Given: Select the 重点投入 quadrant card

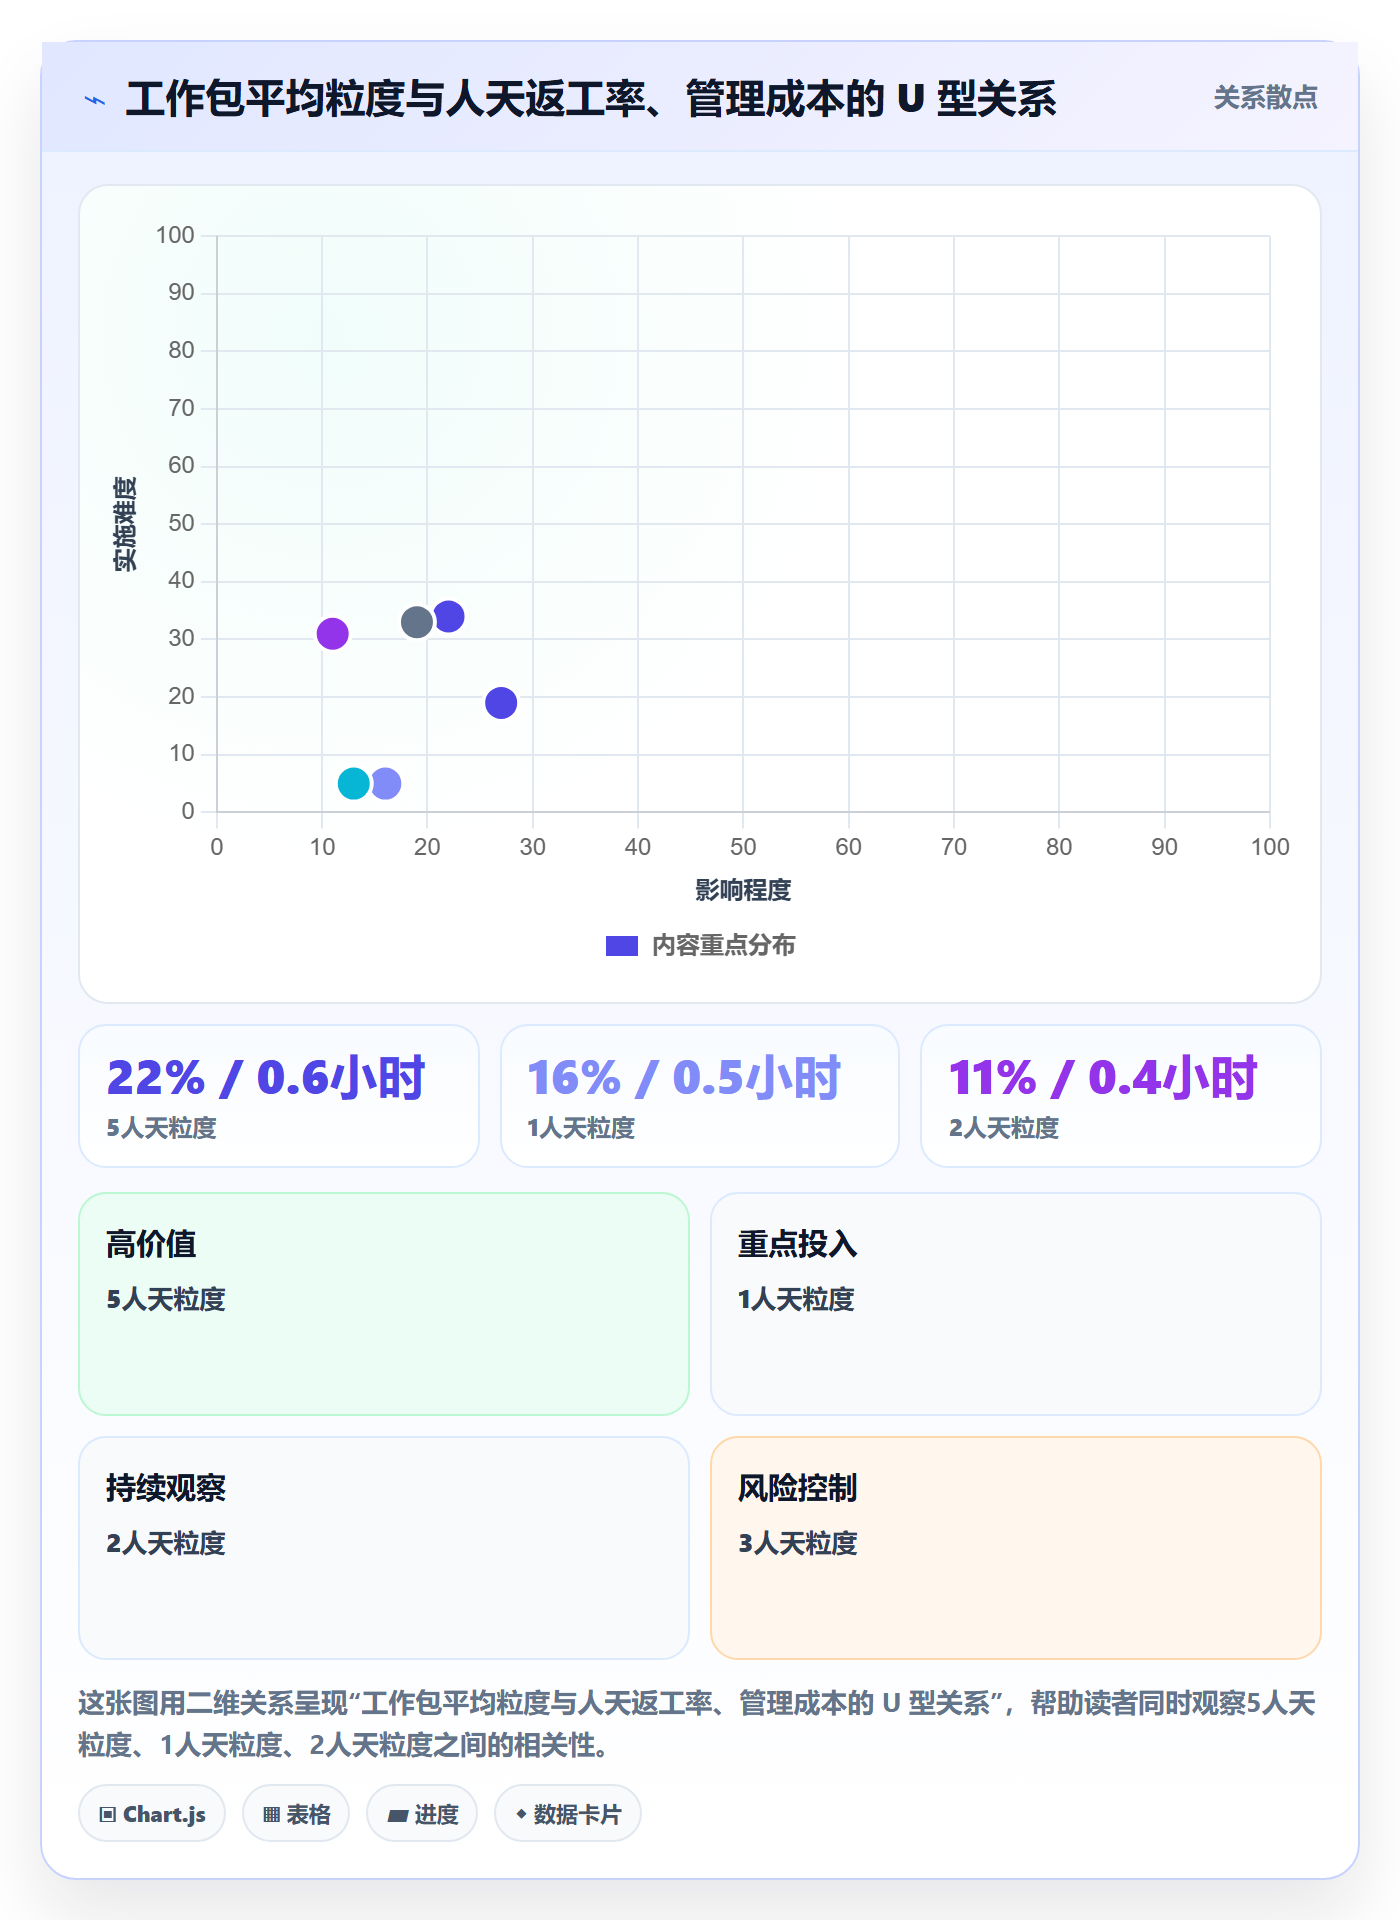Looking at the screenshot, I should [1016, 1304].
